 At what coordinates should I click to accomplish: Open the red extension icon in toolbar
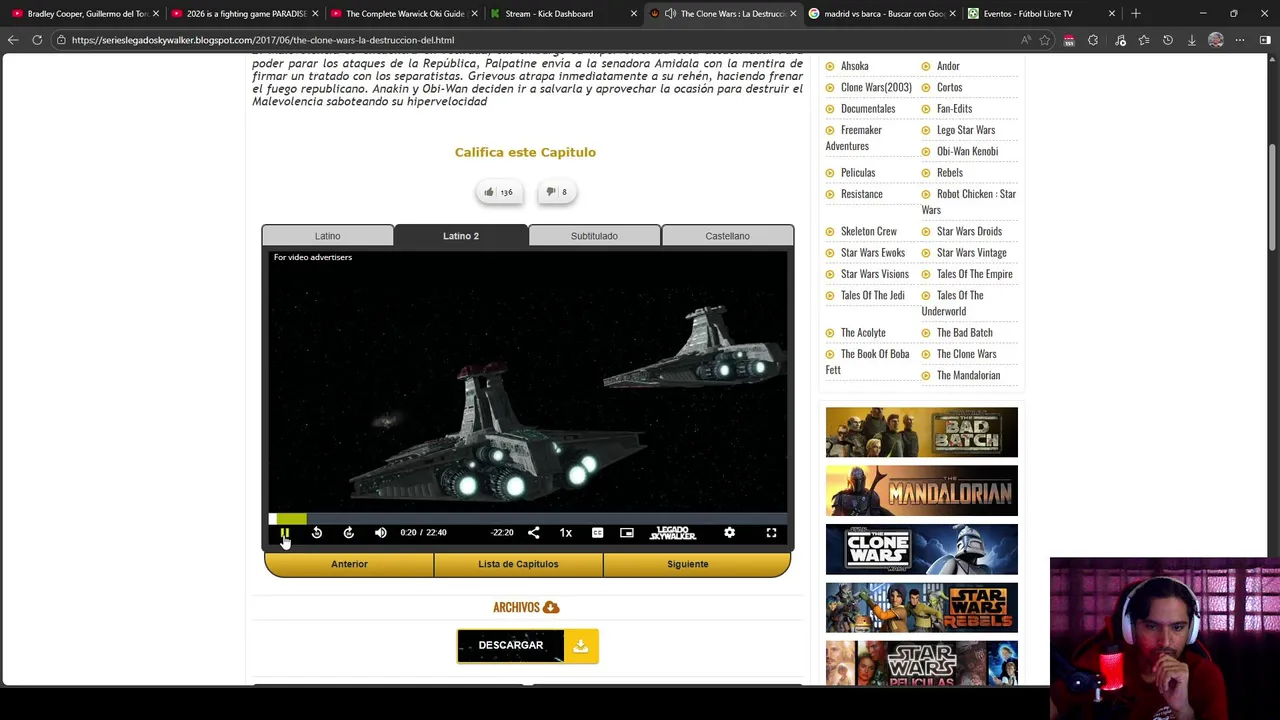click(x=1069, y=40)
